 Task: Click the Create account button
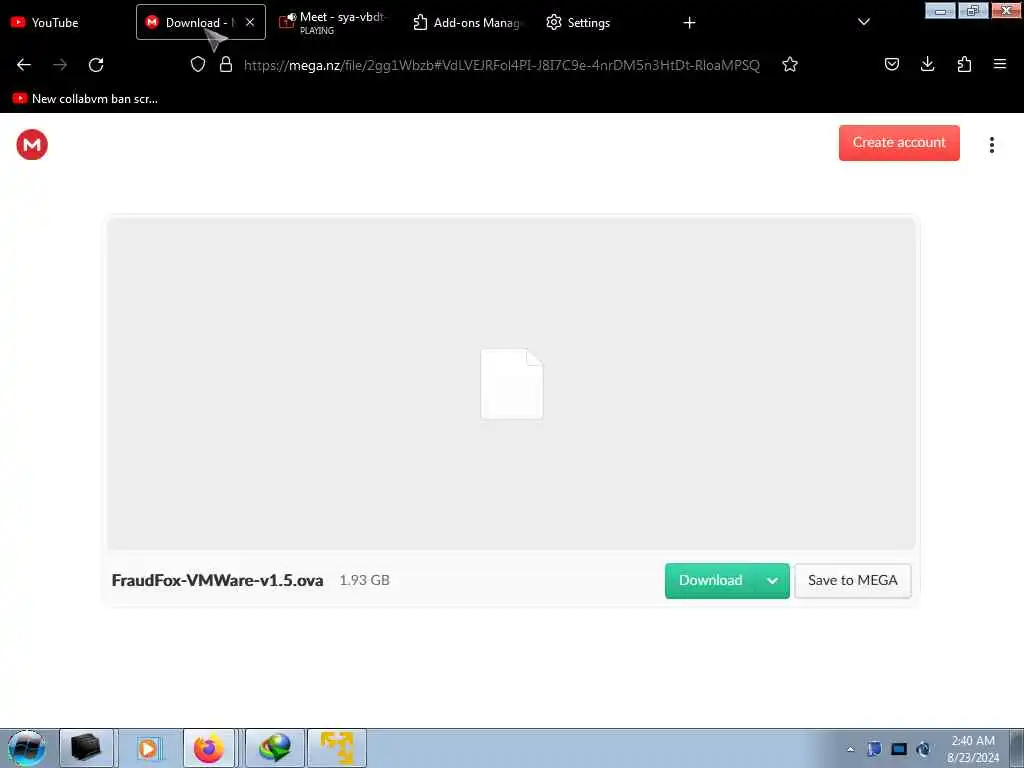tap(899, 142)
